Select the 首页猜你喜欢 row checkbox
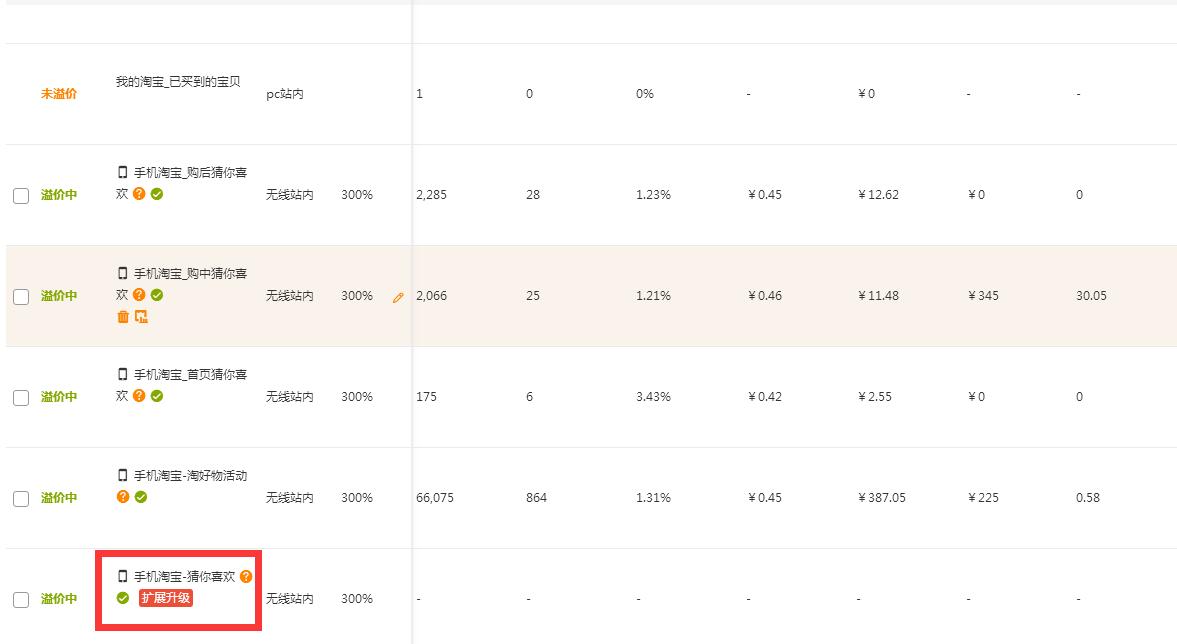1177x644 pixels. (x=21, y=398)
